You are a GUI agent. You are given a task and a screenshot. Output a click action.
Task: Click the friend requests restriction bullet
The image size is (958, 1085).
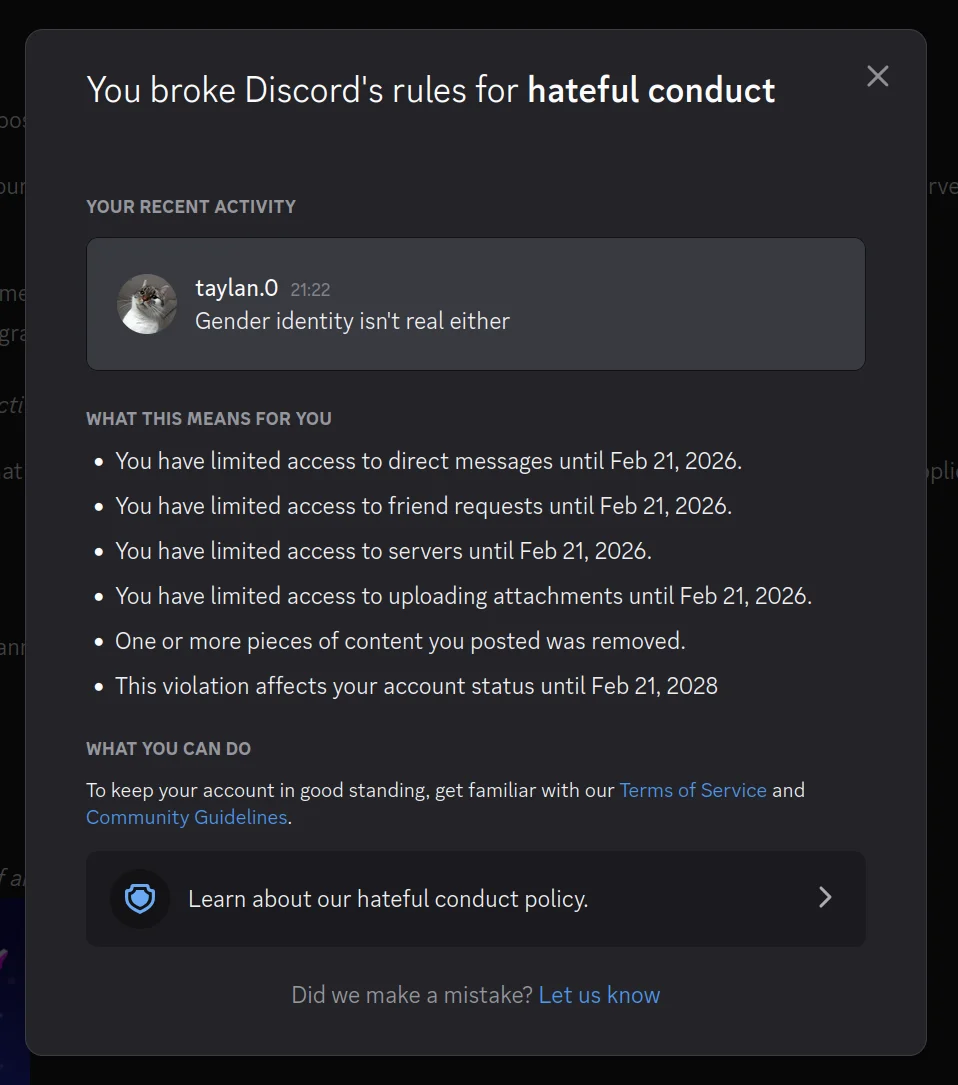click(x=423, y=506)
